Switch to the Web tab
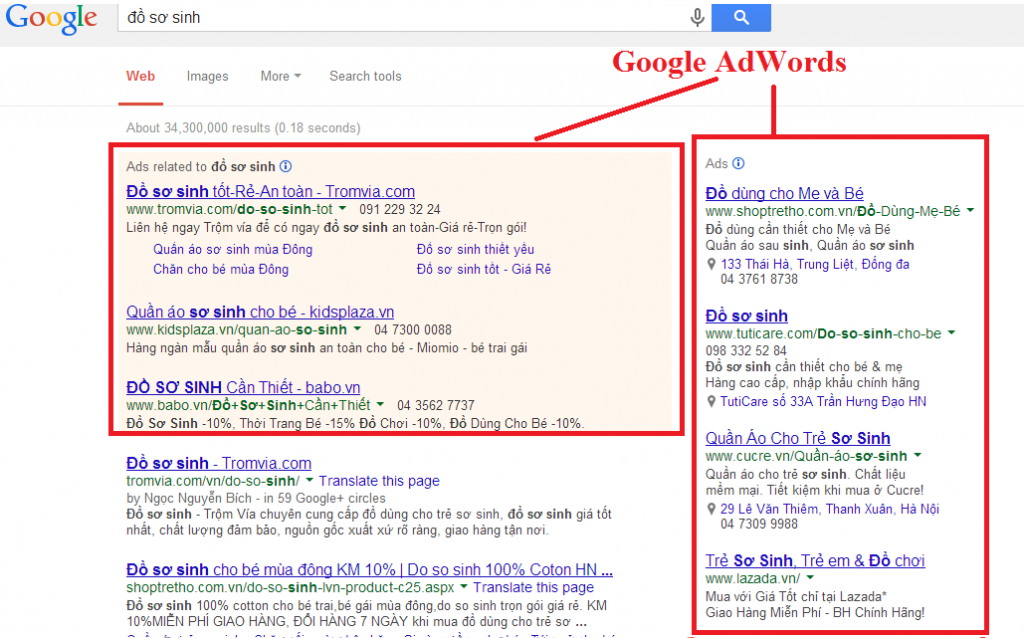 tap(140, 76)
